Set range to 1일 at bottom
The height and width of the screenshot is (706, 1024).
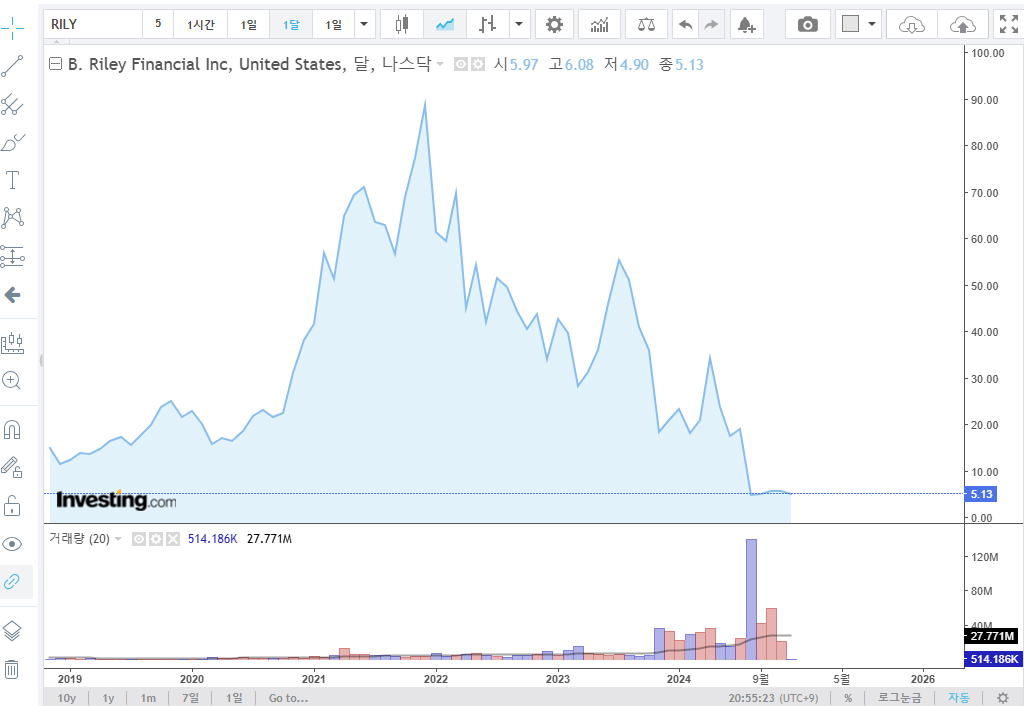click(x=234, y=698)
